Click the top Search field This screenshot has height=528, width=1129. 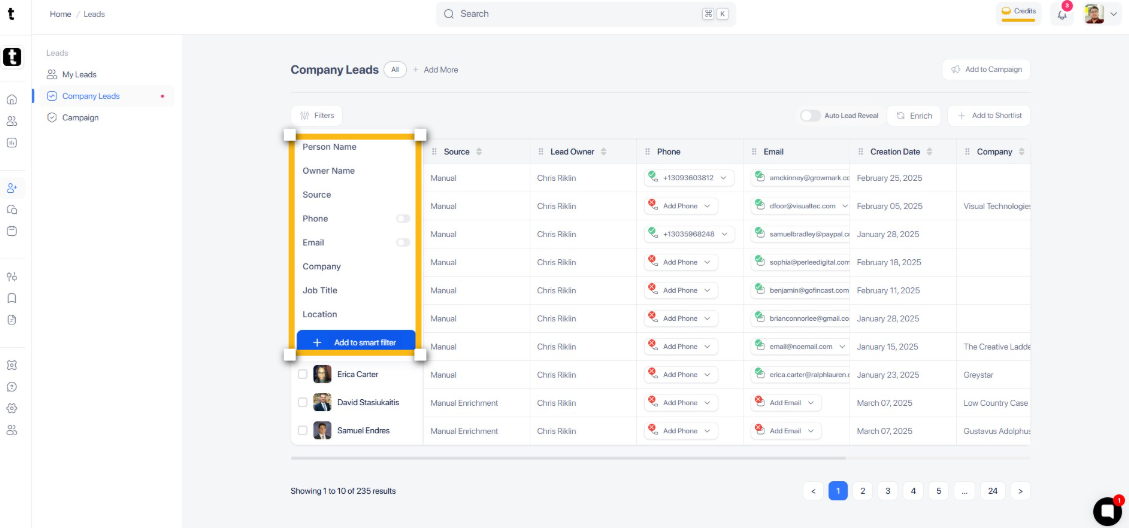point(586,14)
